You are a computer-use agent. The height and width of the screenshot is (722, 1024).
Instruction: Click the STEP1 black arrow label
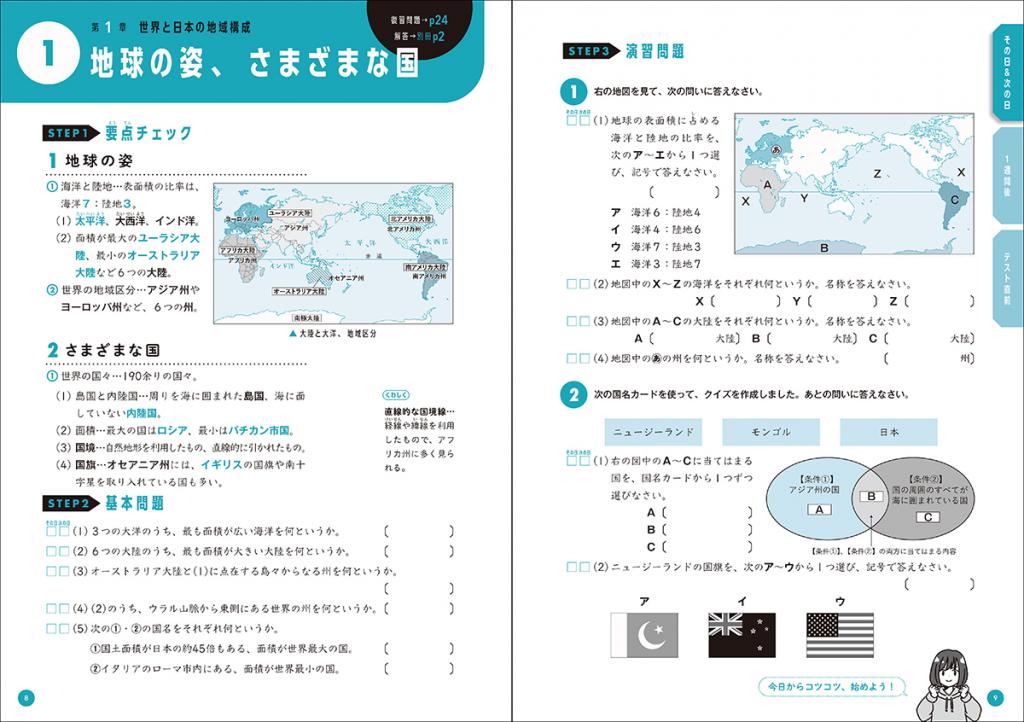click(x=71, y=133)
